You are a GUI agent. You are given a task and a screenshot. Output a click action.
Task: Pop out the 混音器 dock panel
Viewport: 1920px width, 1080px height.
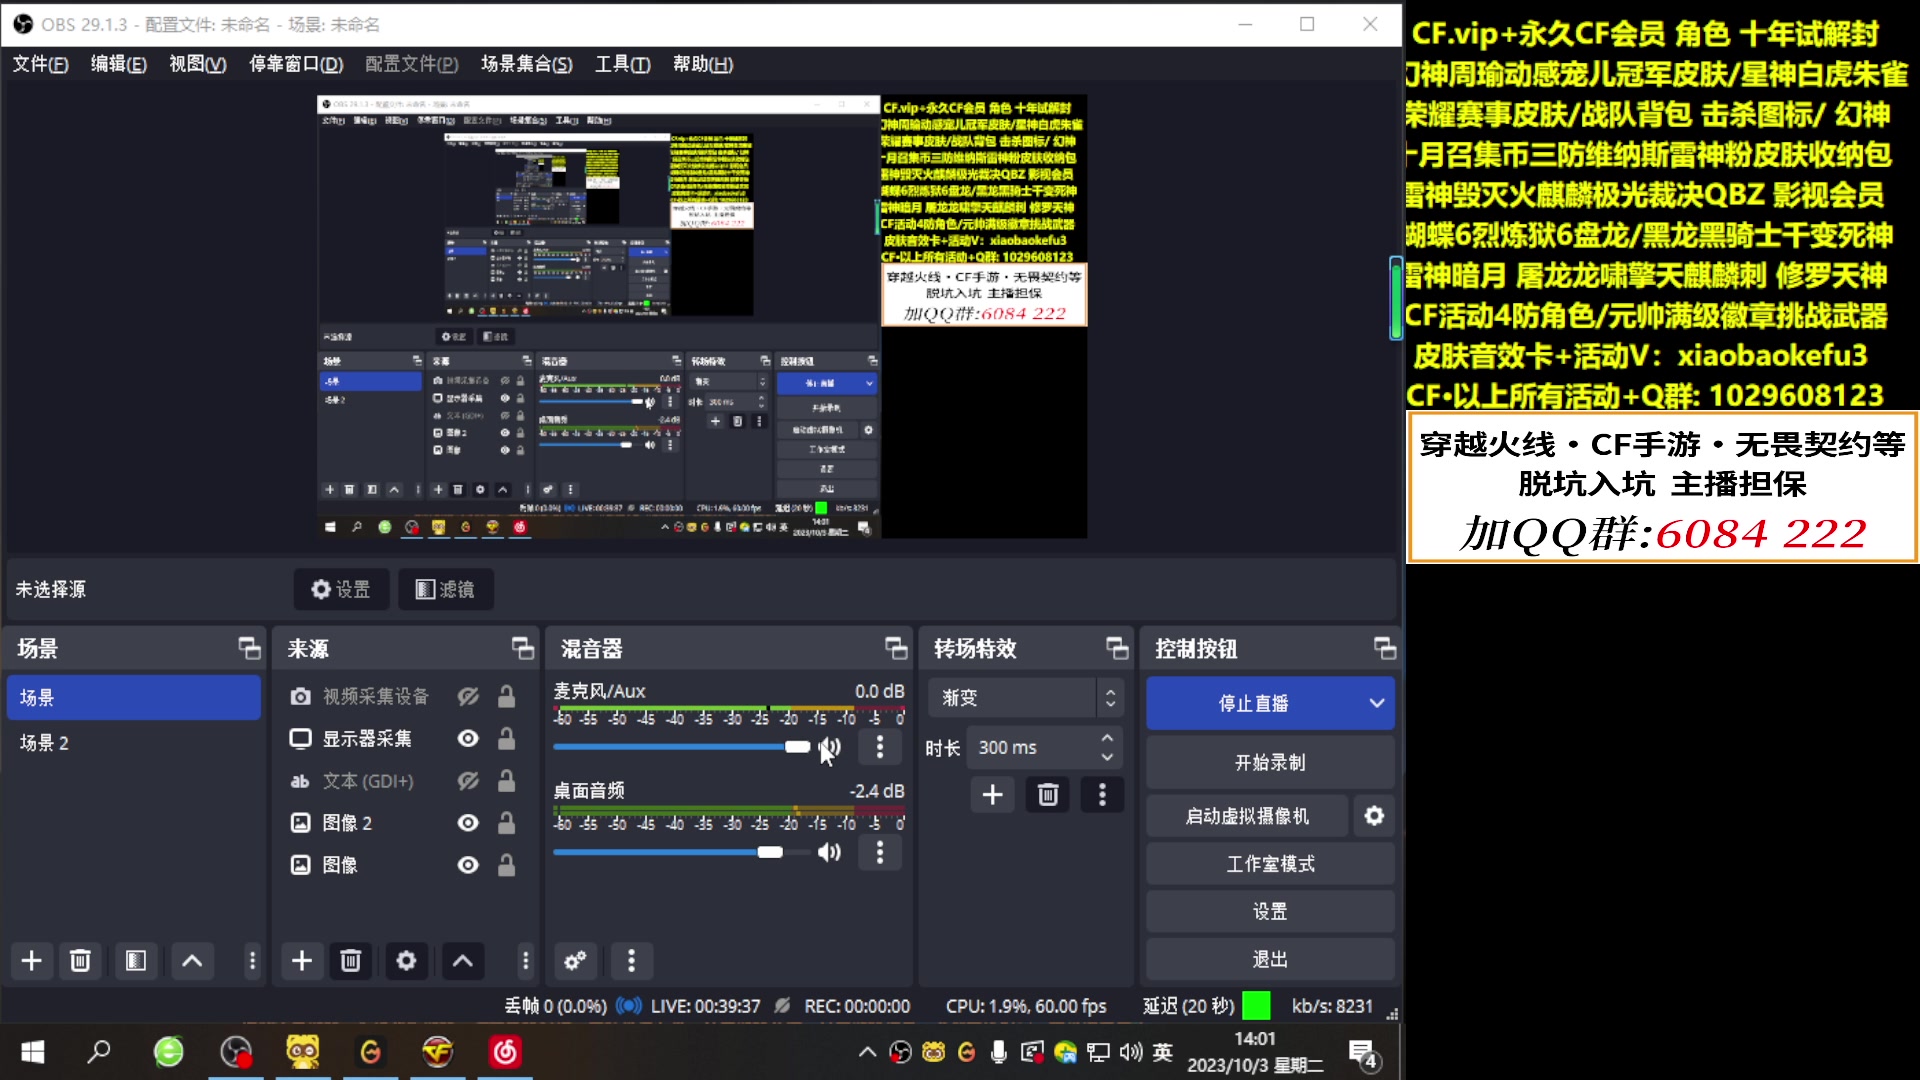click(x=896, y=648)
